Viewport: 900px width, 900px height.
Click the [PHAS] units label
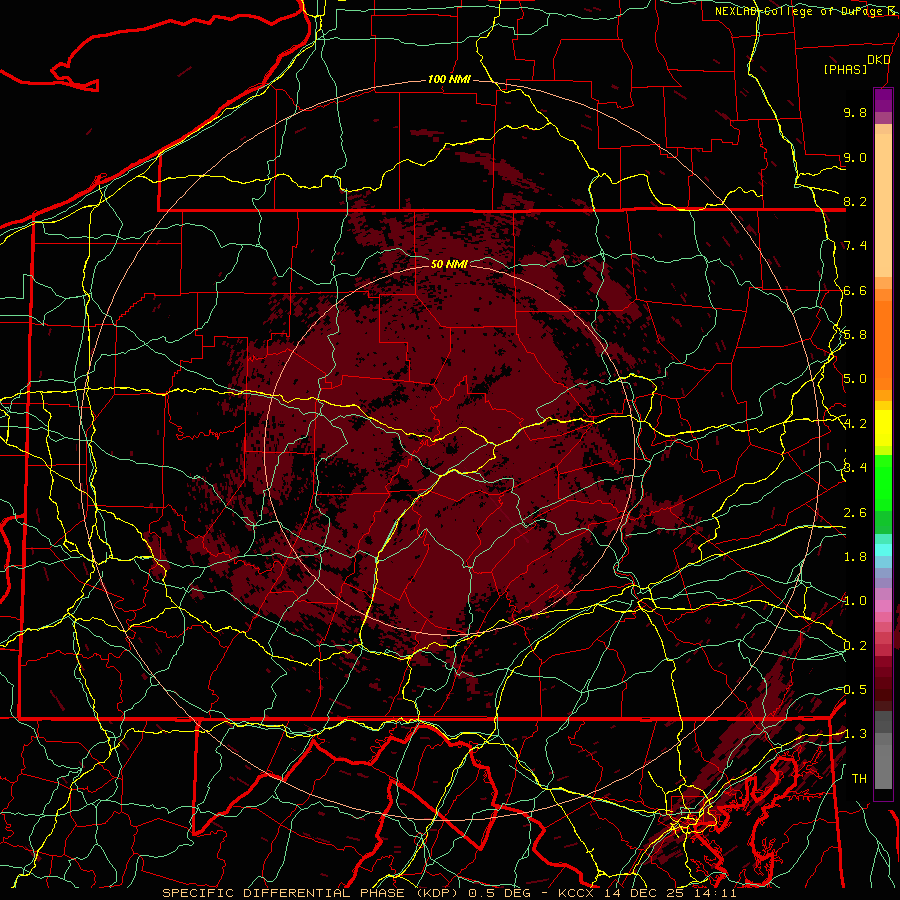click(x=845, y=69)
